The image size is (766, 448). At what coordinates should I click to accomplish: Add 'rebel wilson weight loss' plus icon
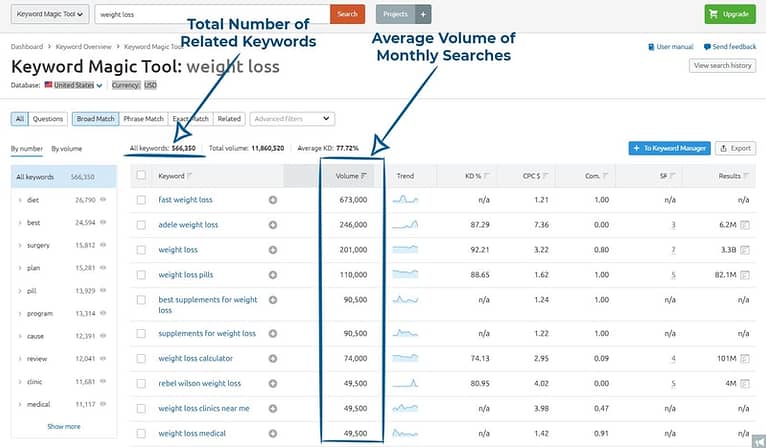pyautogui.click(x=273, y=384)
